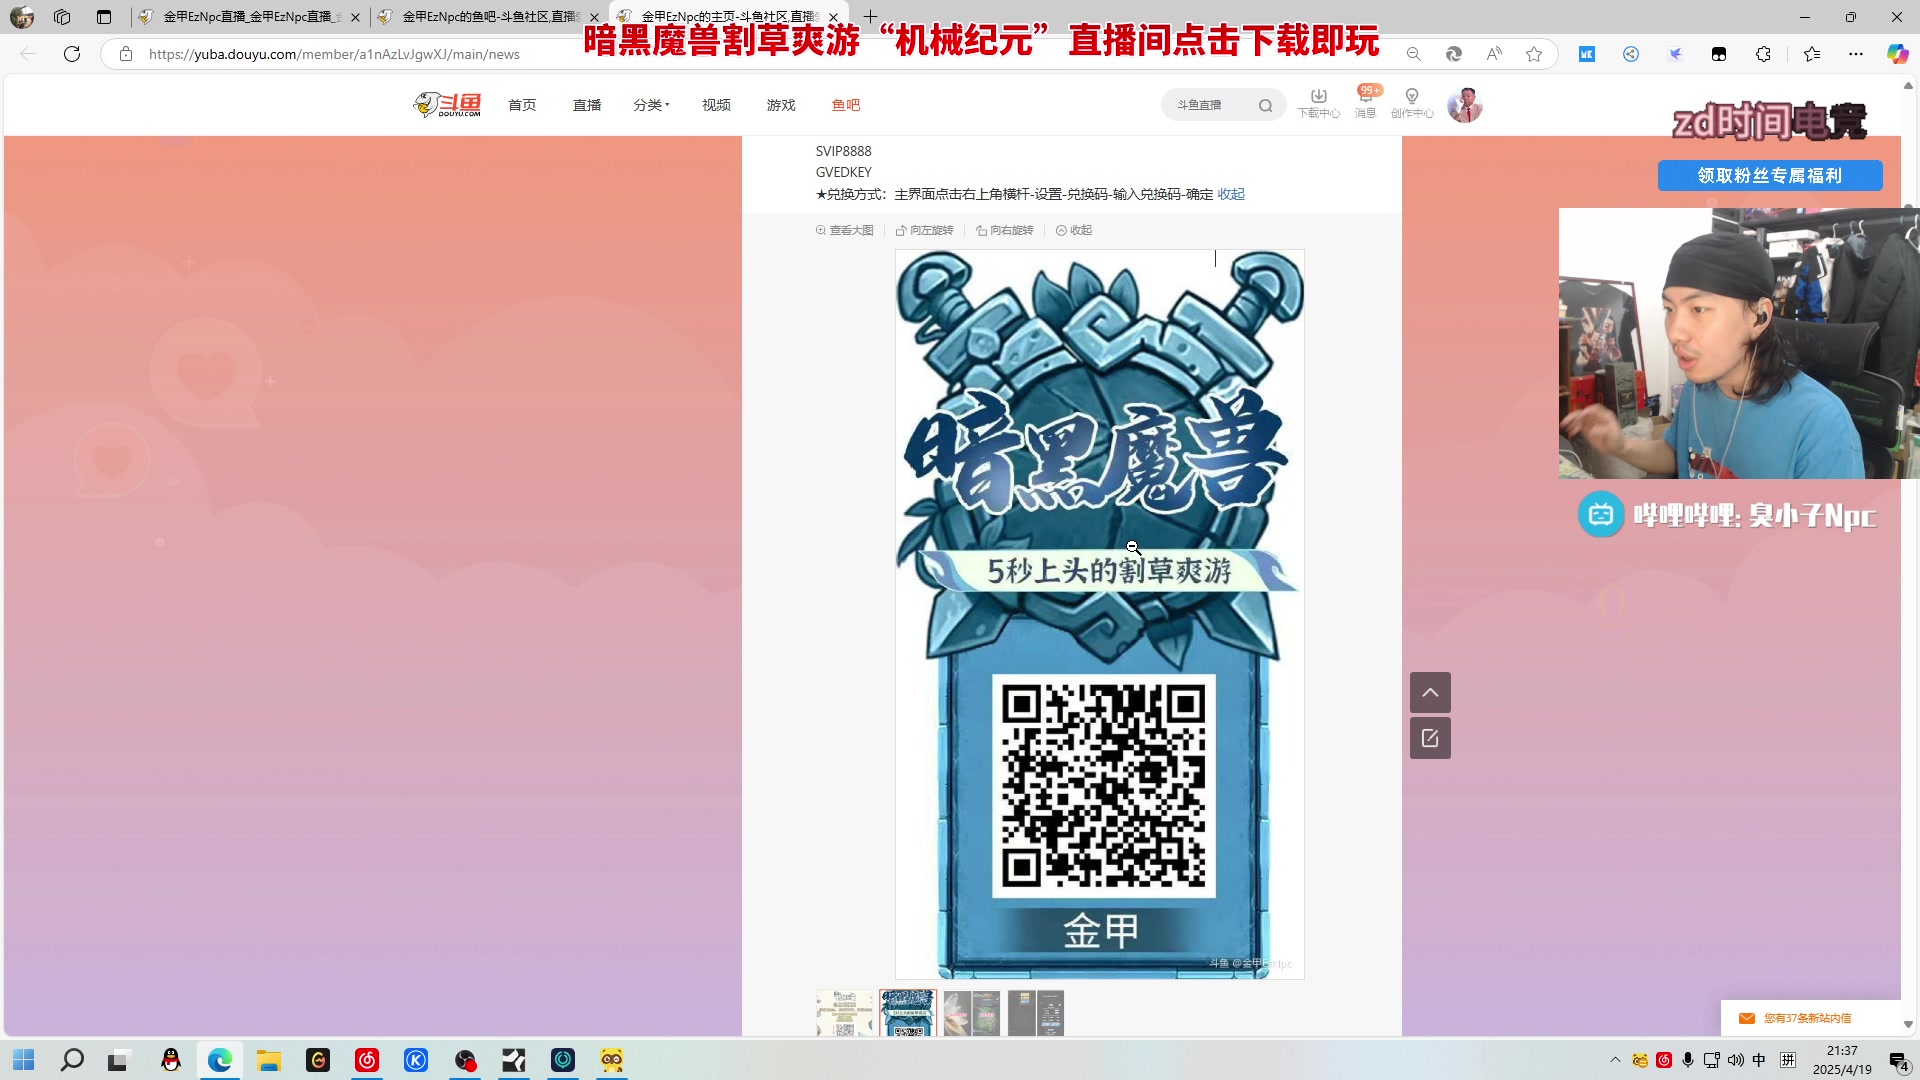Open the Windows Start menu
Screen dimensions: 1920x1080
click(24, 1060)
